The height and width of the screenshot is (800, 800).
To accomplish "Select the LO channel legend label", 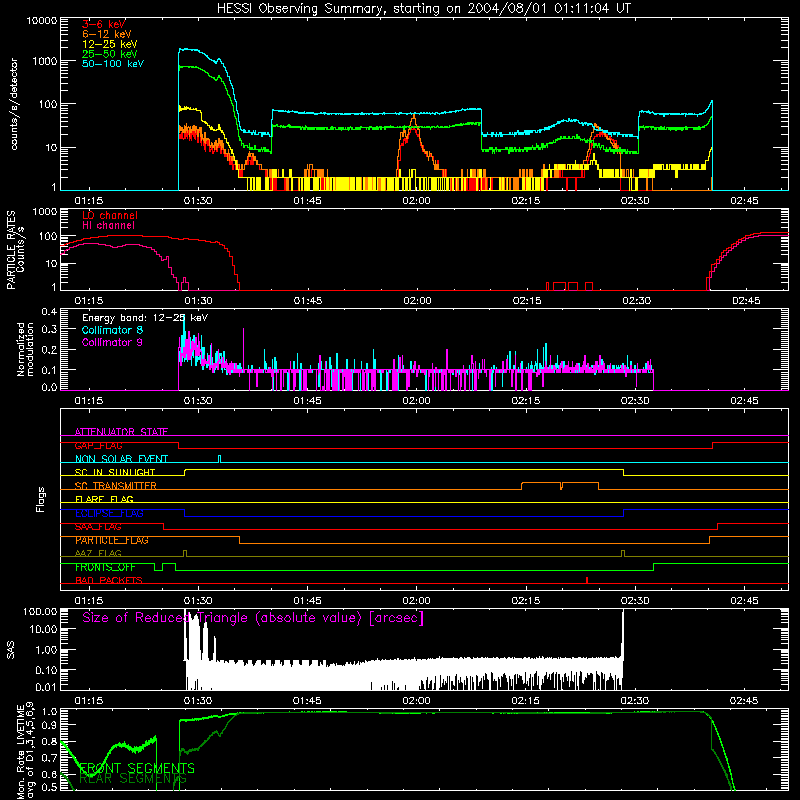I will [110, 215].
